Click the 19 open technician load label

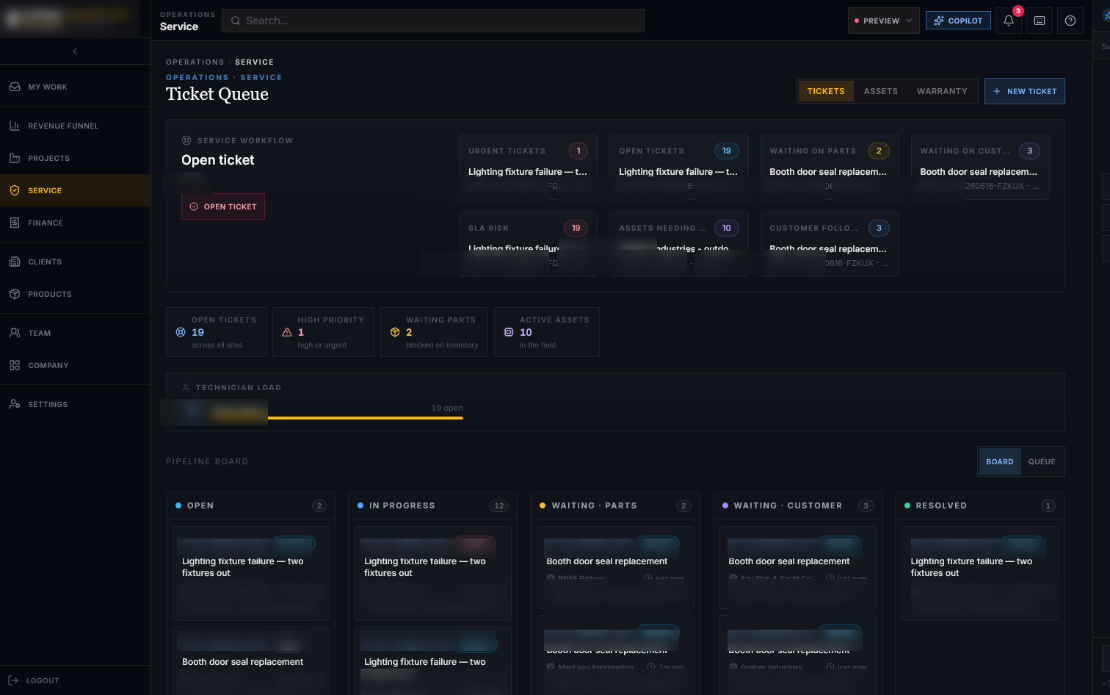(447, 408)
